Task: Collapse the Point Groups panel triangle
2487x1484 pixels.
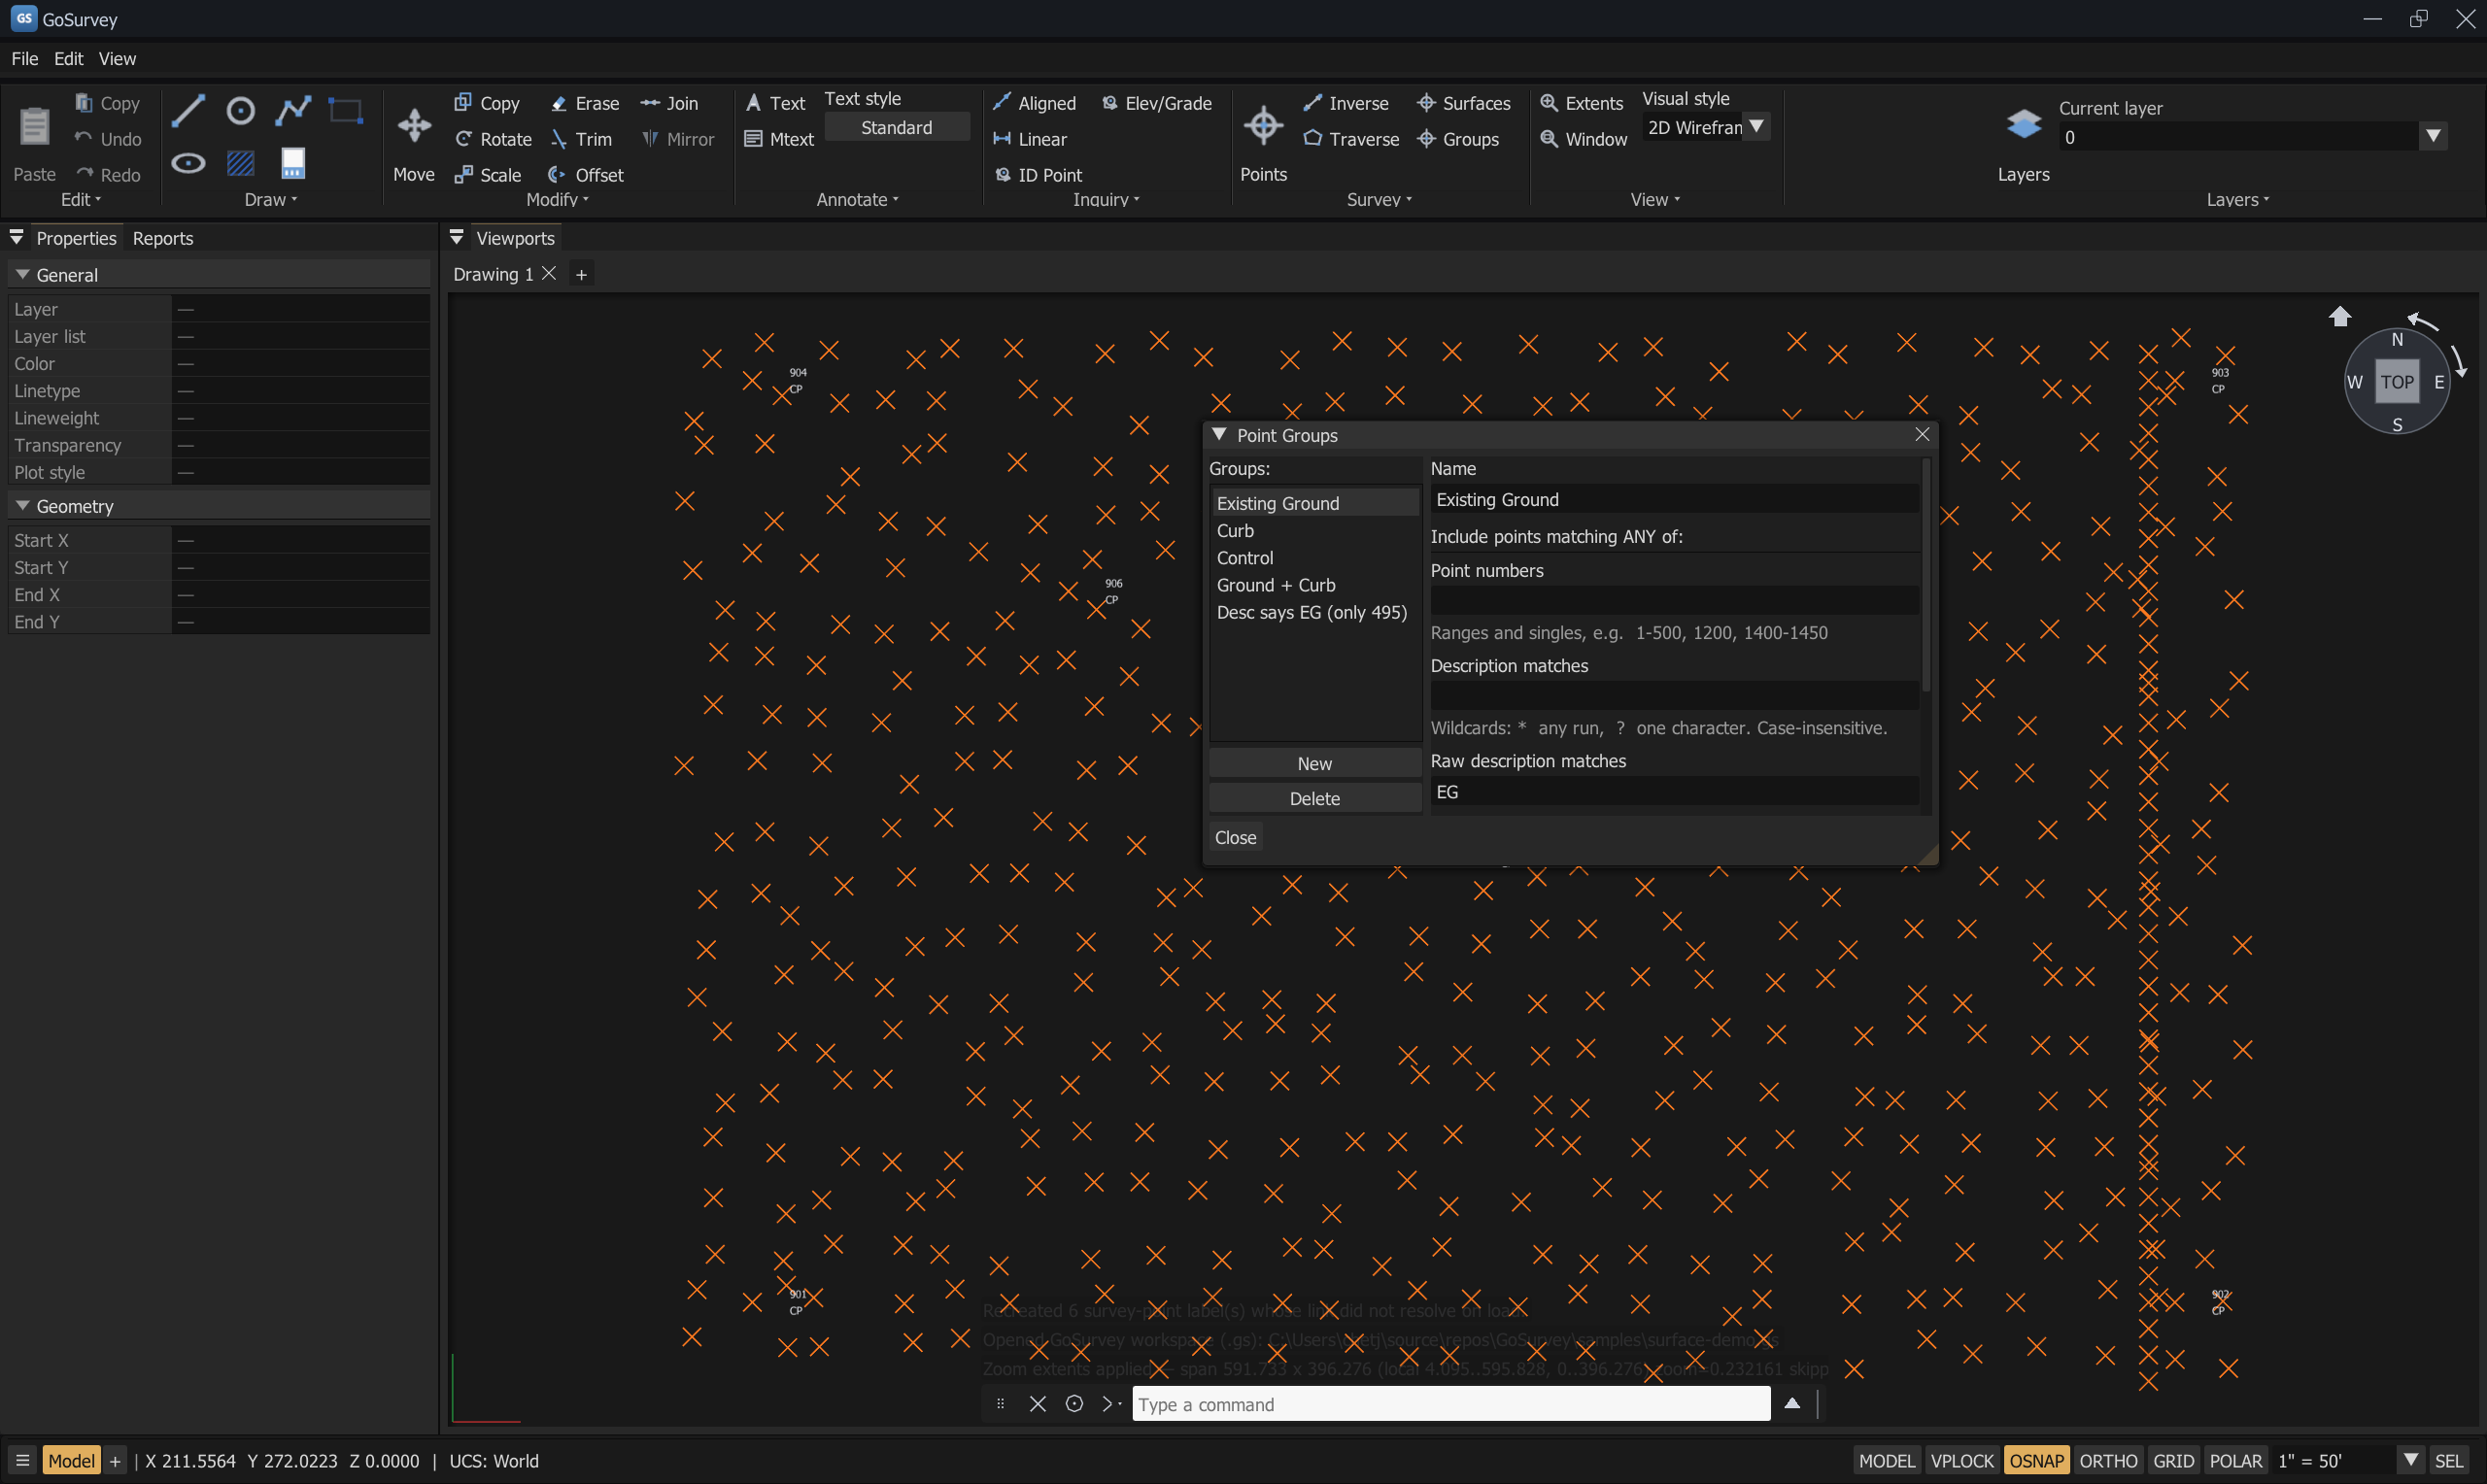Action: coord(1219,434)
